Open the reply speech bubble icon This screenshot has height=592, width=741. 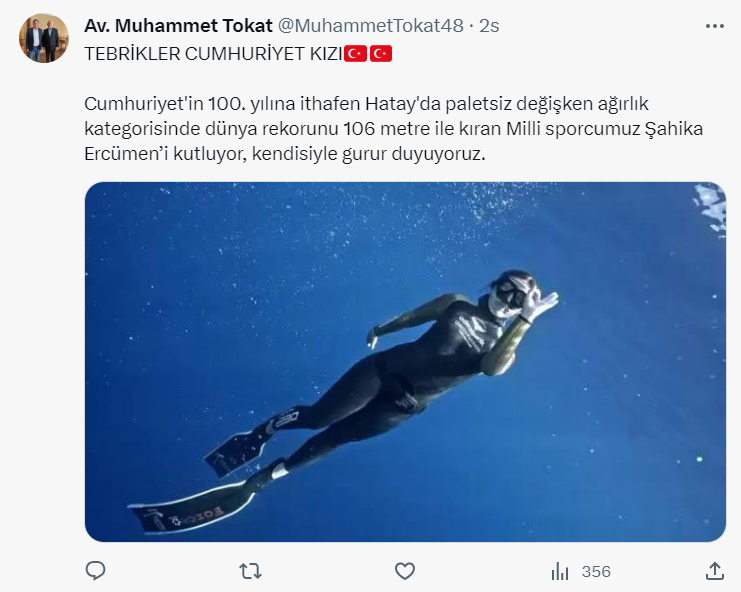pos(95,571)
